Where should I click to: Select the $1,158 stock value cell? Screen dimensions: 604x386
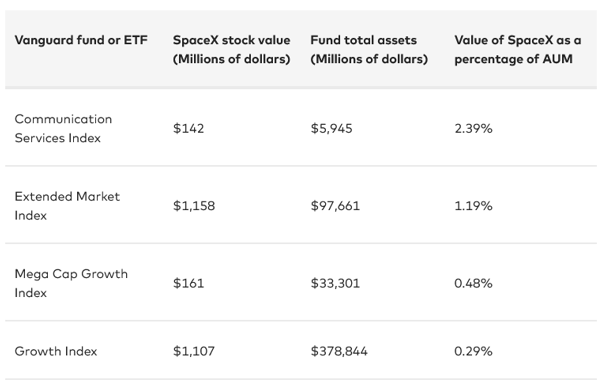coord(194,206)
